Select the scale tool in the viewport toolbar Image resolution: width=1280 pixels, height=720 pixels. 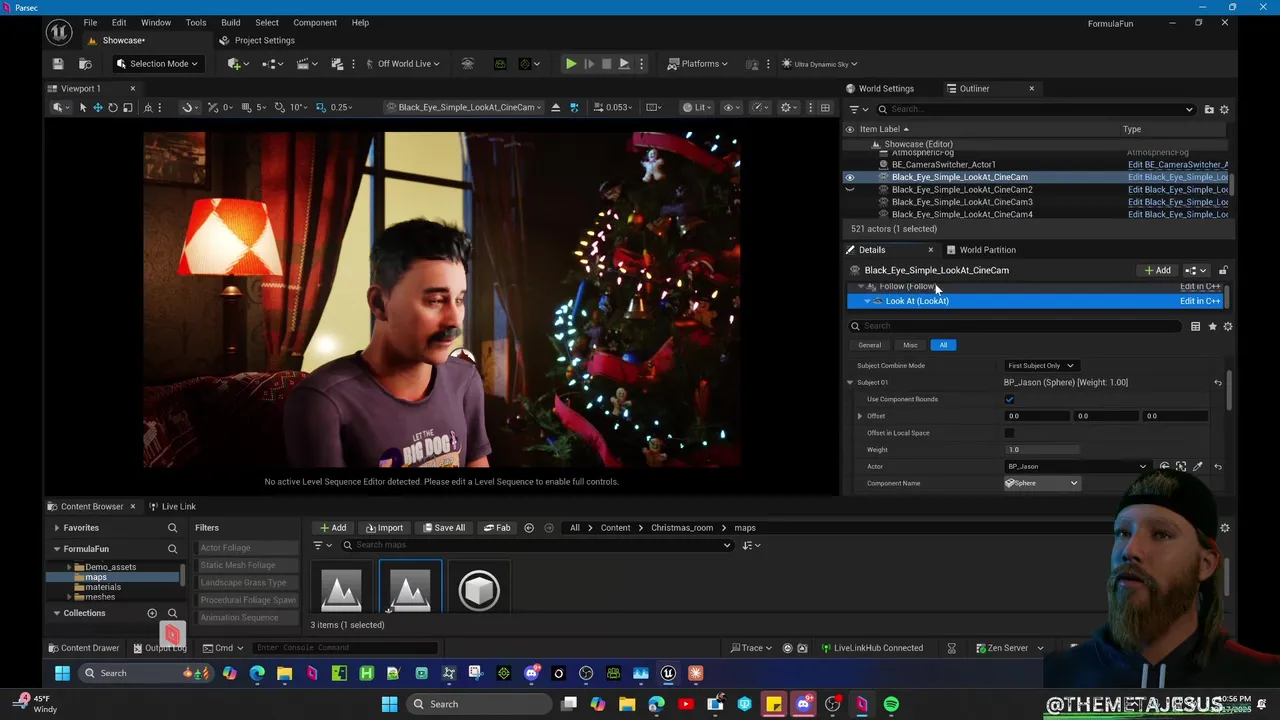coord(127,107)
